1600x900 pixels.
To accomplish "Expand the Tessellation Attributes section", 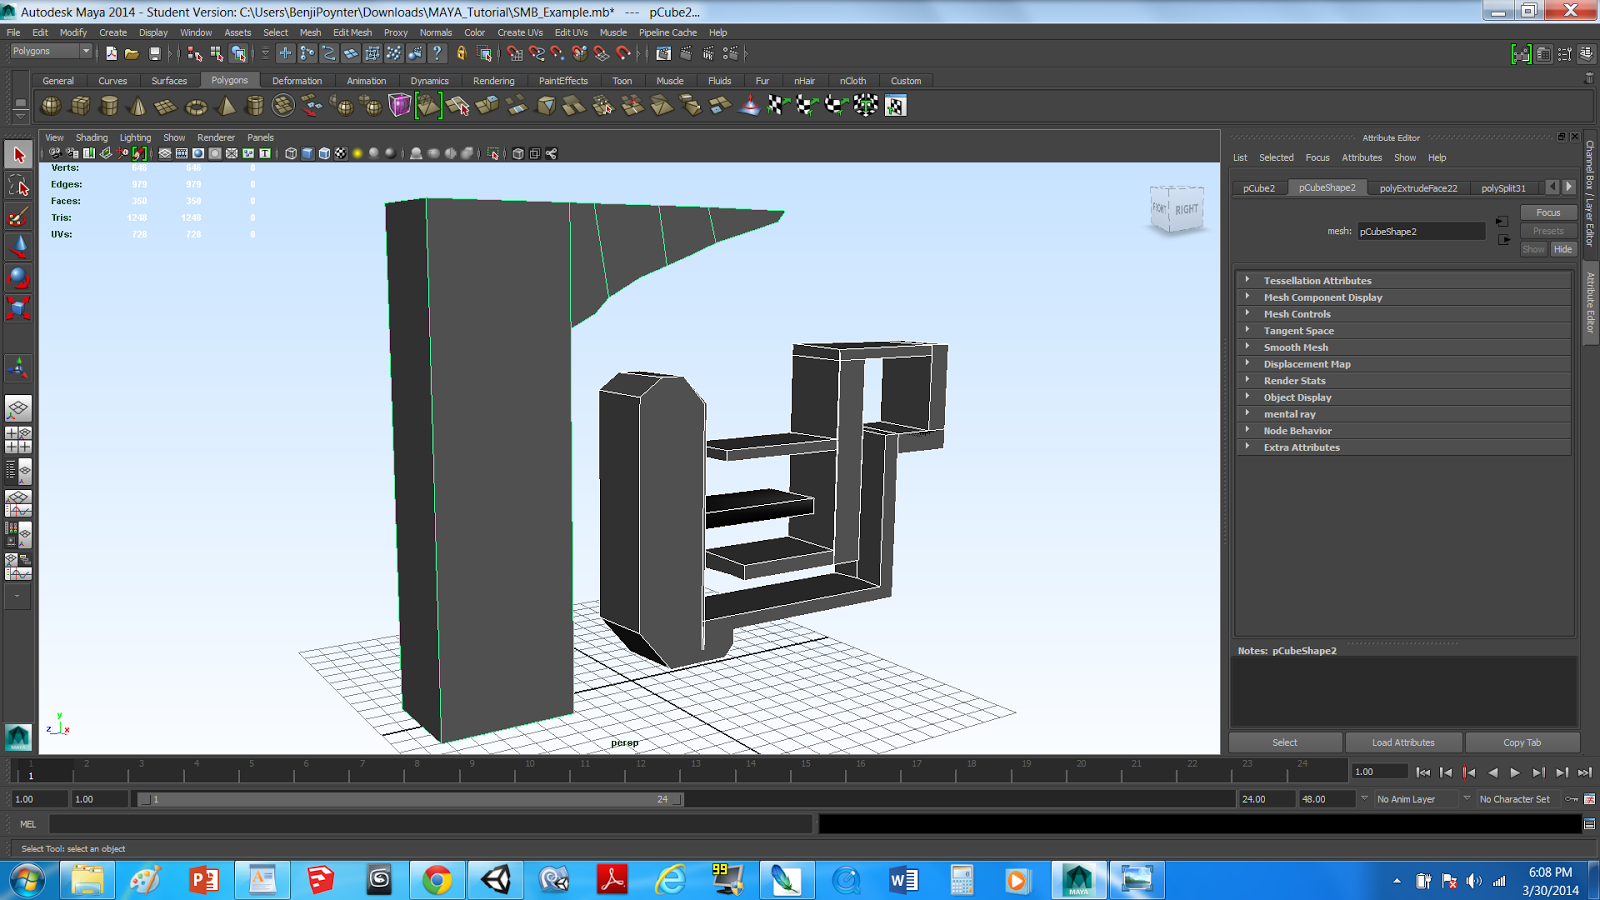I will [x=1317, y=281].
